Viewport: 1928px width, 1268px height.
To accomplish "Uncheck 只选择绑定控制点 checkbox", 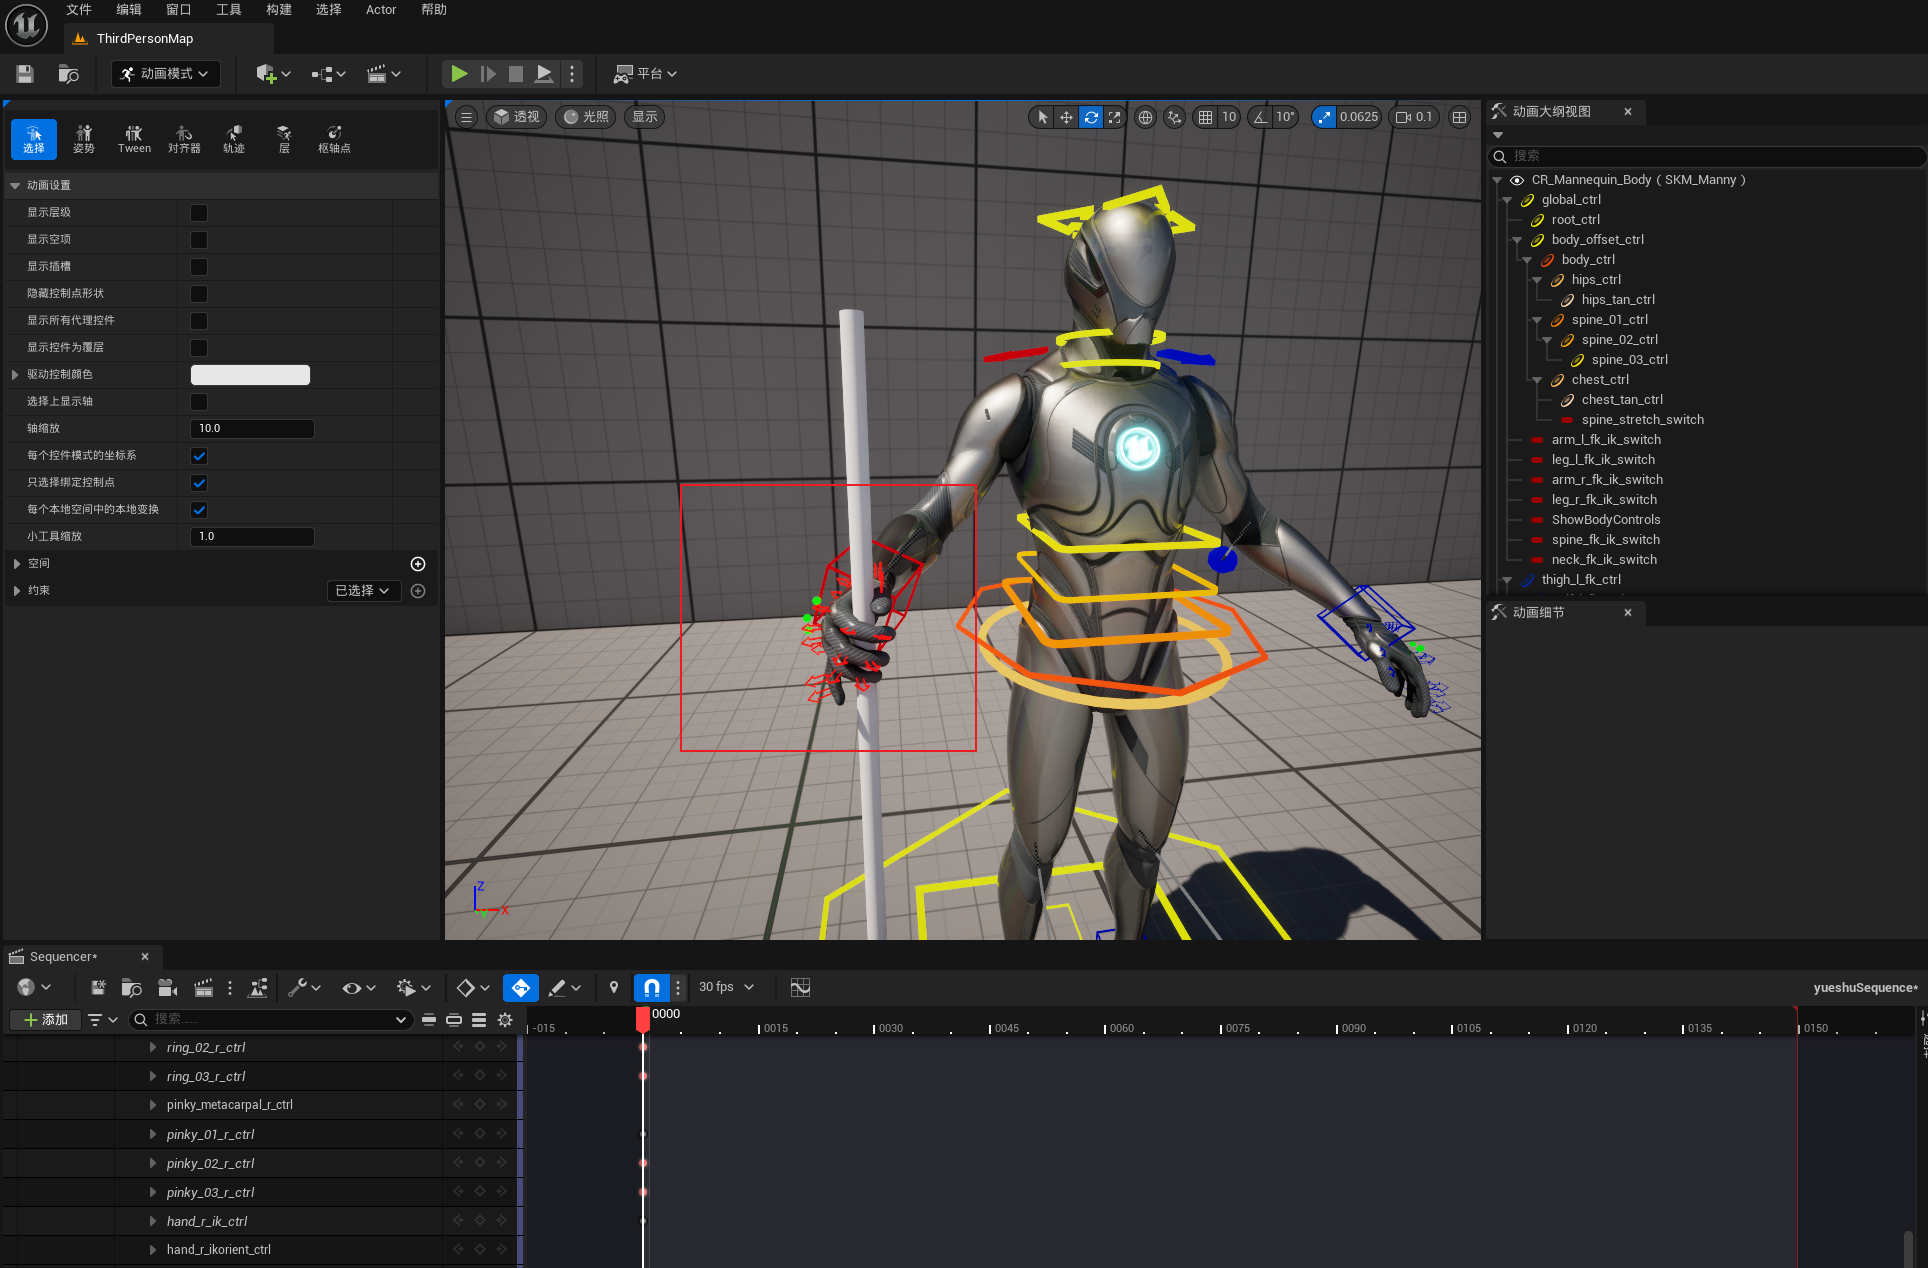I will pos(199,482).
